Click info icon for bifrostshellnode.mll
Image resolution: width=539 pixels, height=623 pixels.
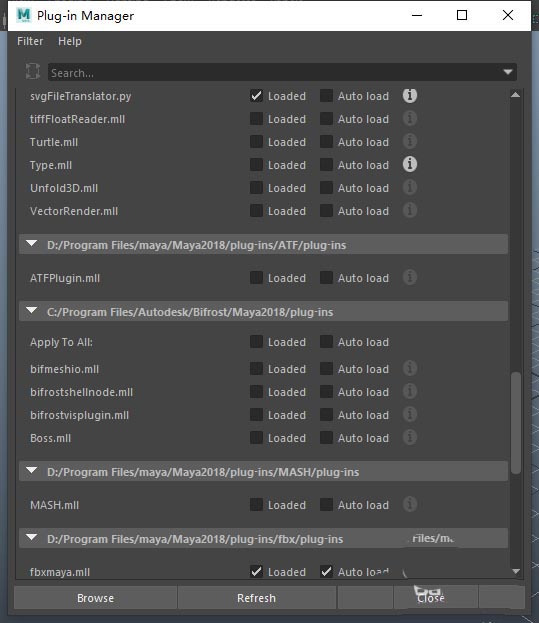point(410,392)
